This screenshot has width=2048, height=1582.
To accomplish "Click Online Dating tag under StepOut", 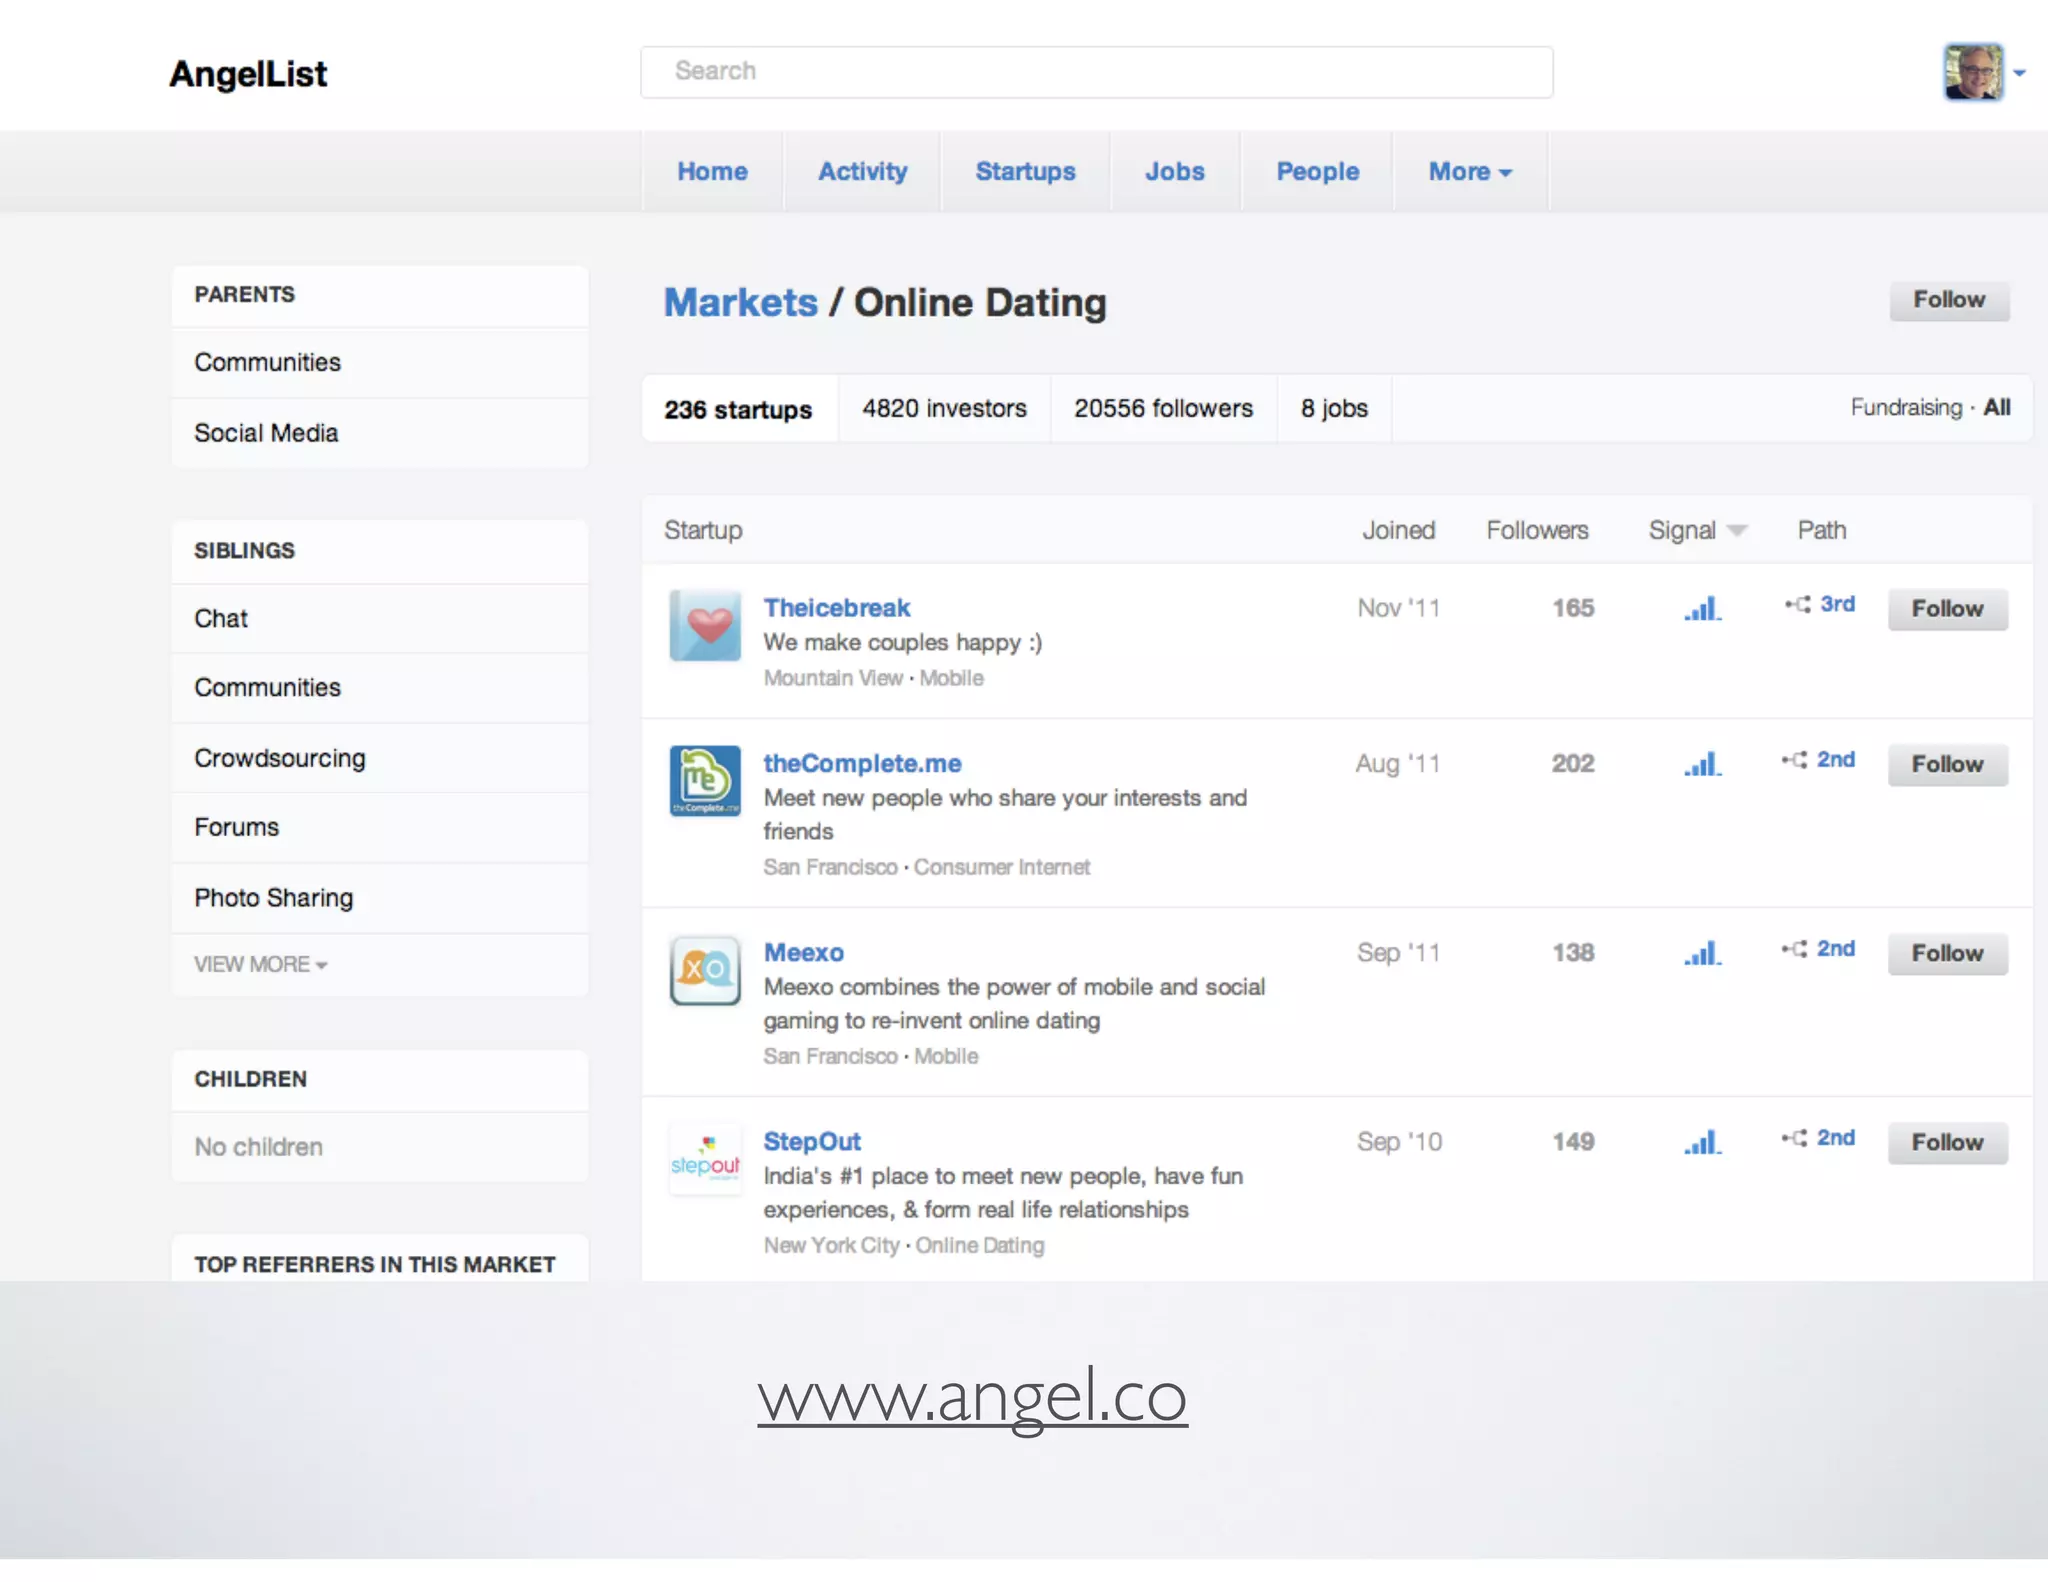I will pos(980,1245).
